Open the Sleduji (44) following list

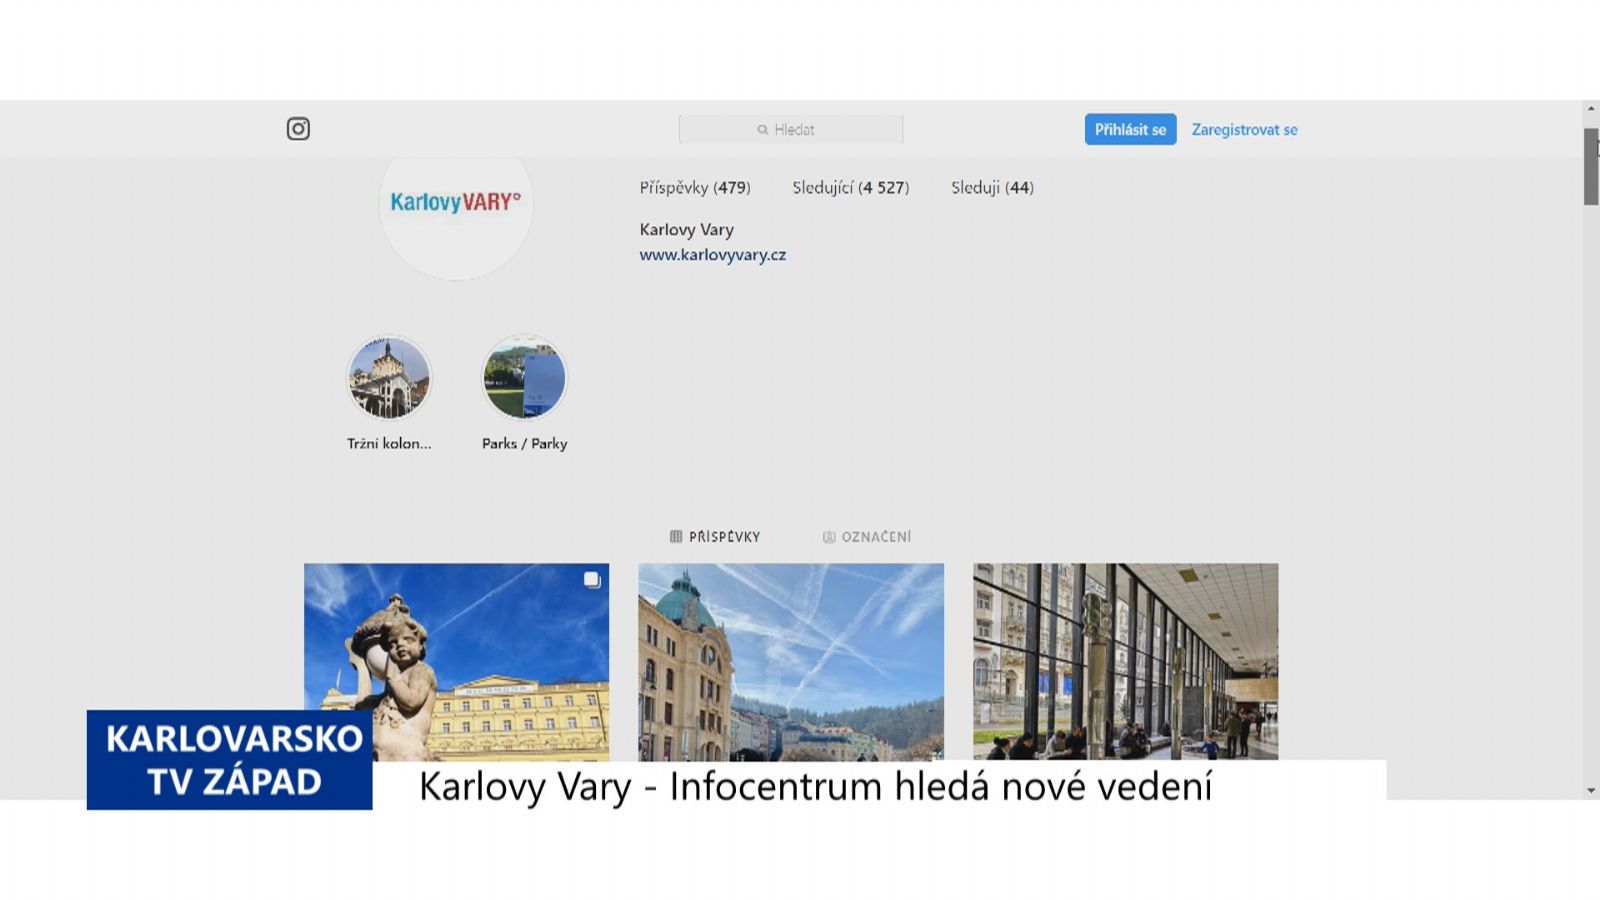coord(992,187)
